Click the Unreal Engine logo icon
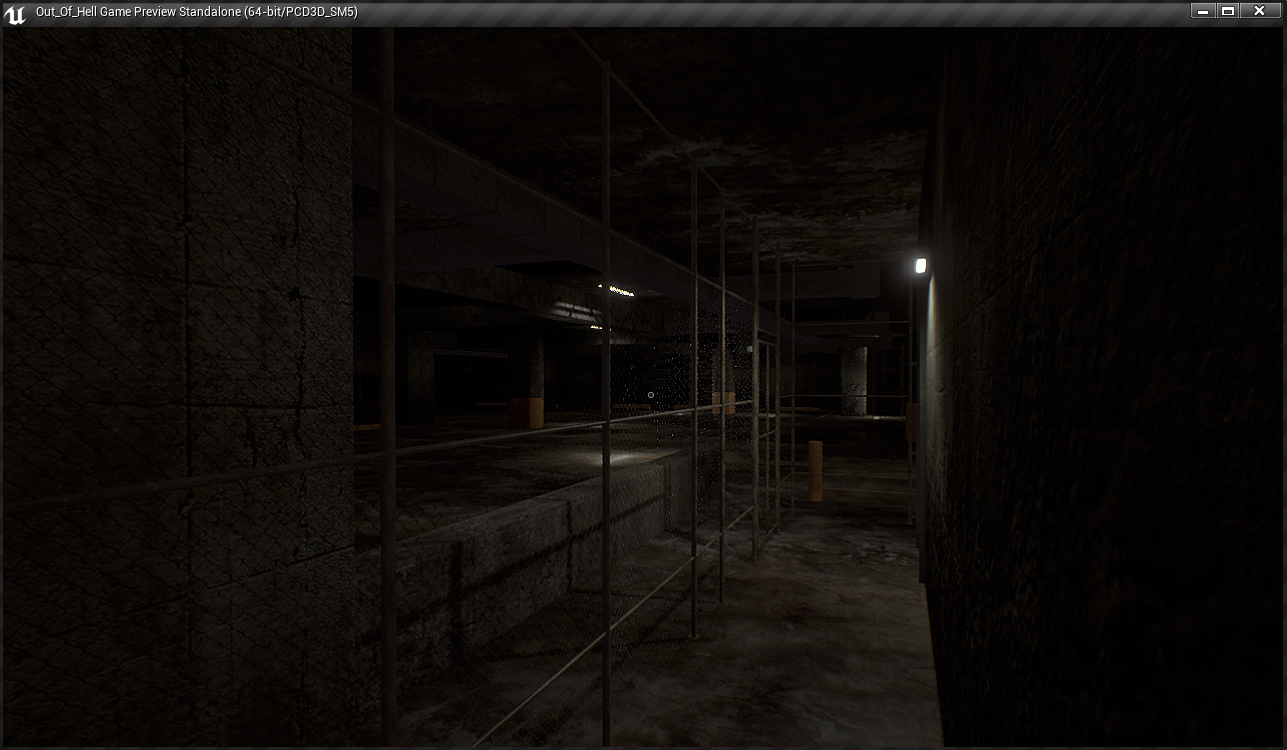Screen dimensions: 1287x750 15,13
